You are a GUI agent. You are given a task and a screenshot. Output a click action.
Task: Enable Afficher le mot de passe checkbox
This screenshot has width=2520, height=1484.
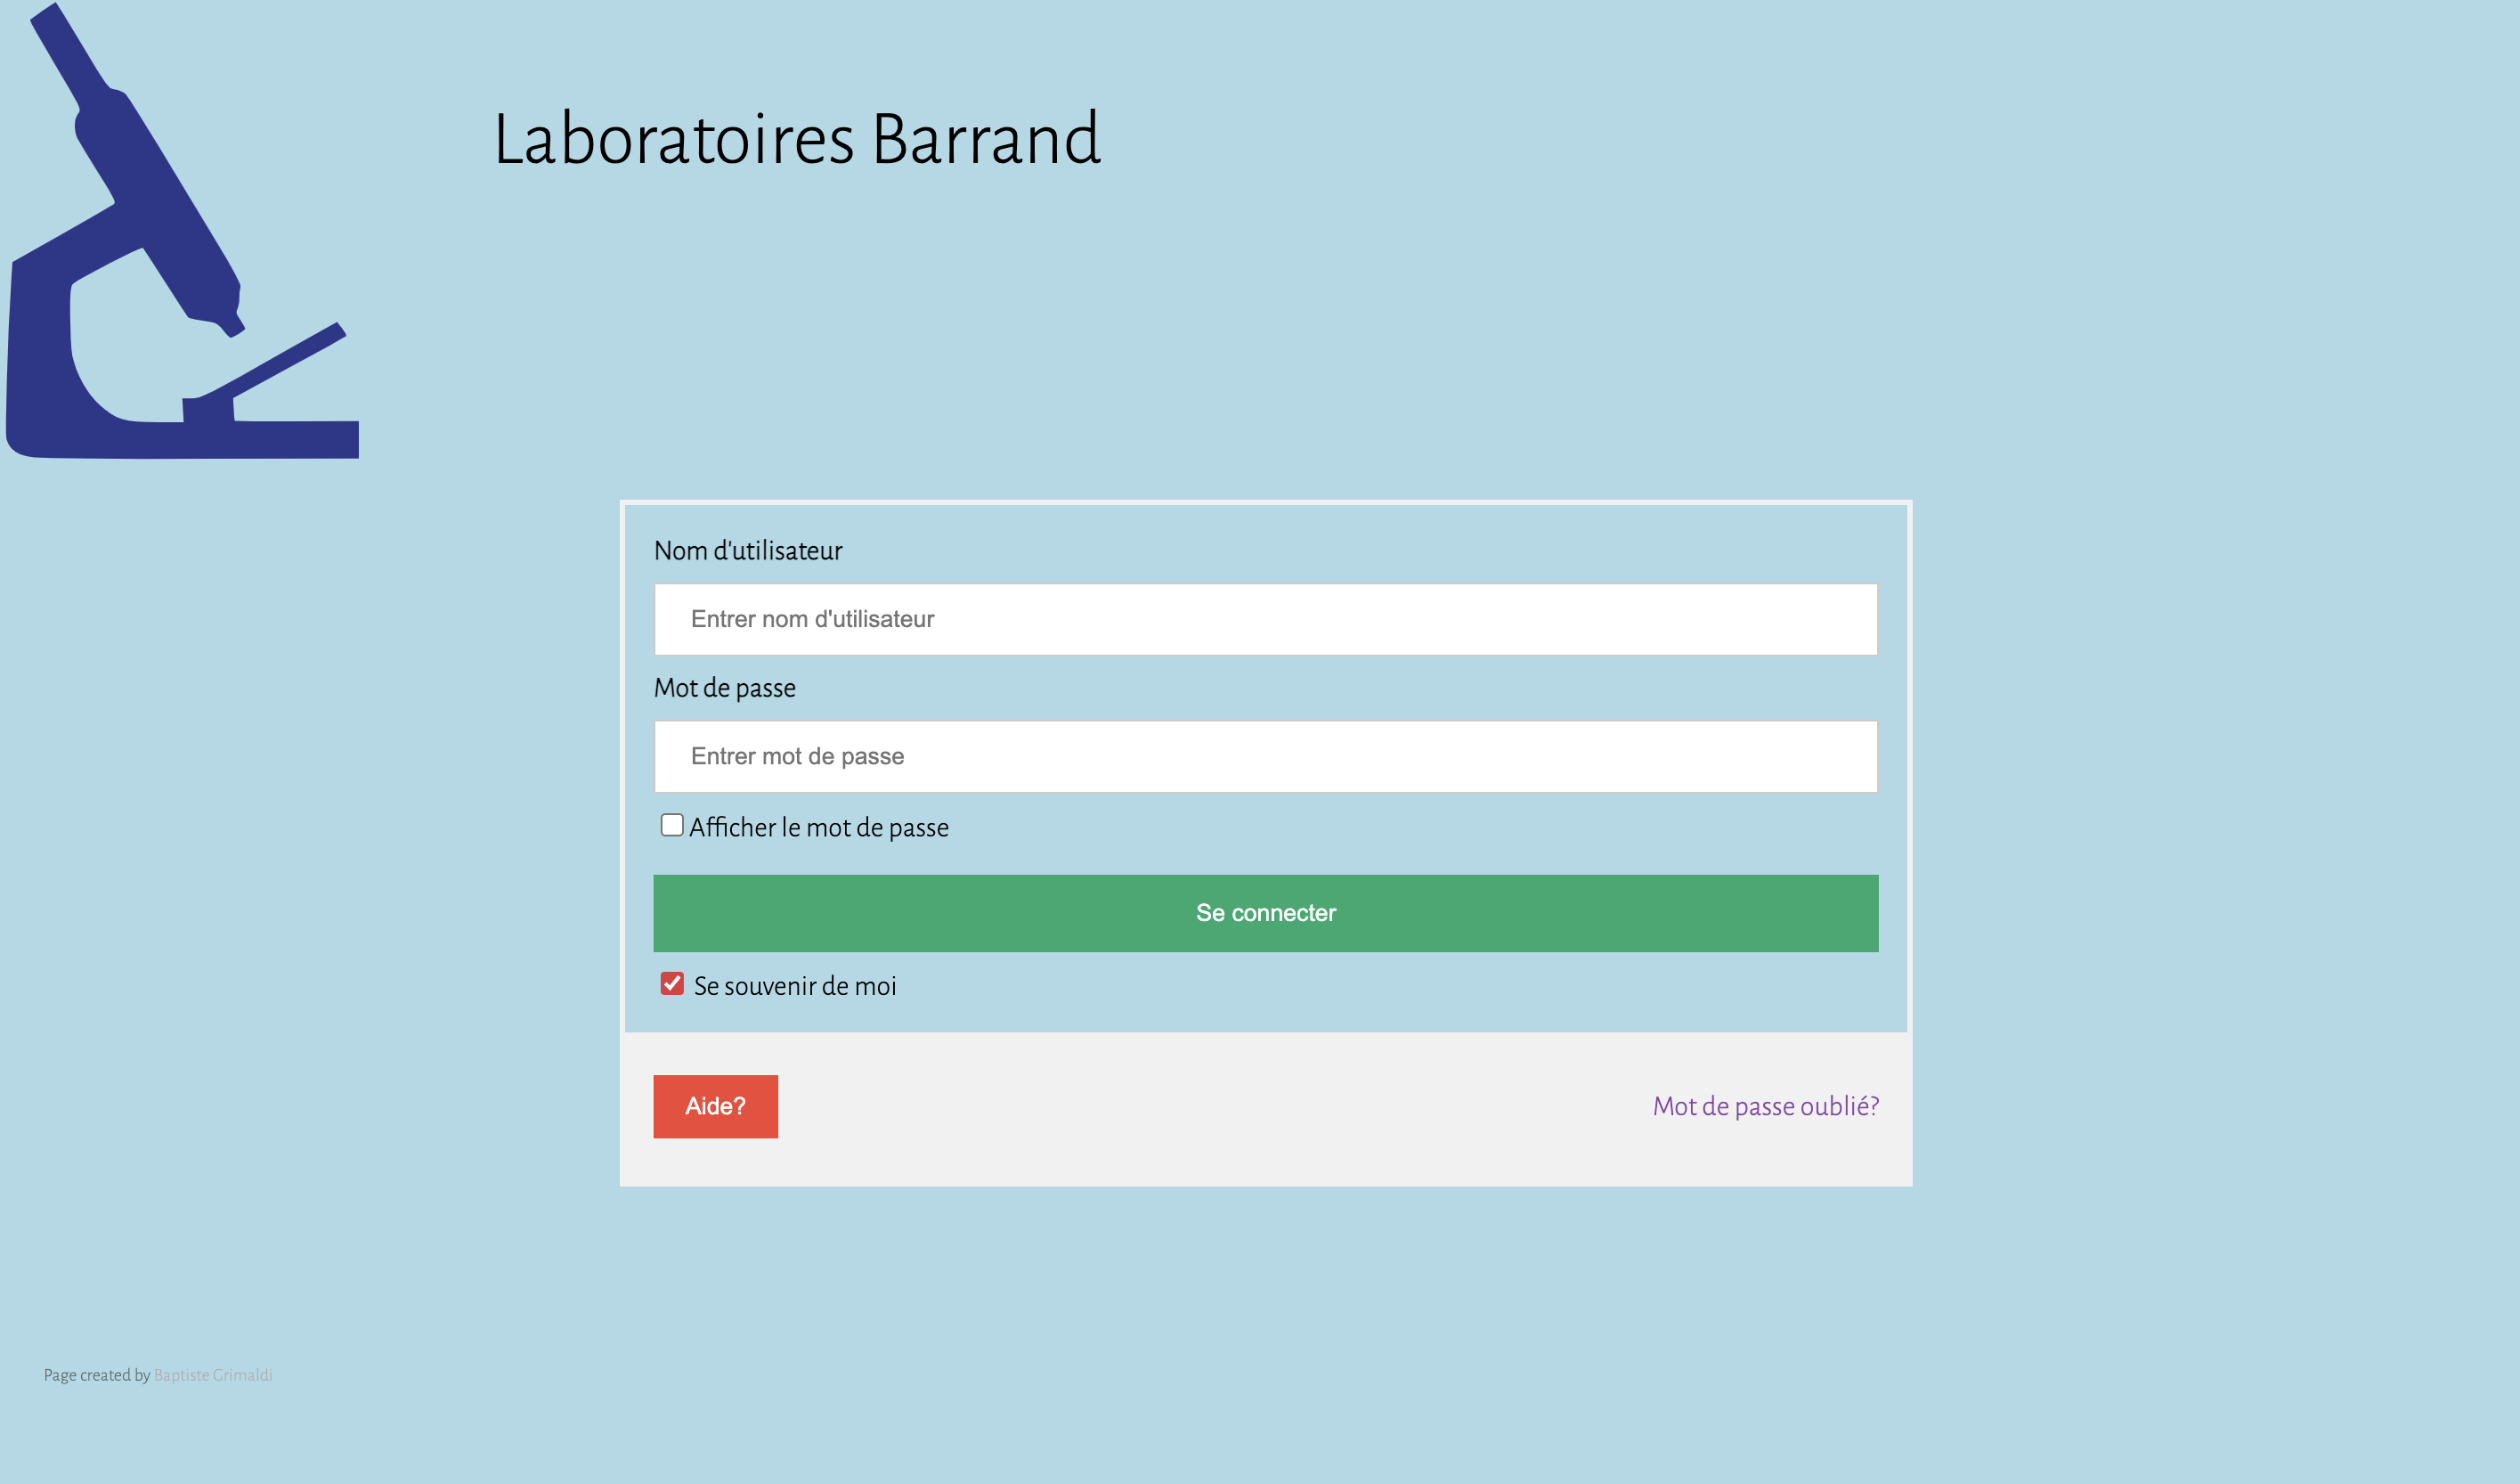click(x=672, y=825)
